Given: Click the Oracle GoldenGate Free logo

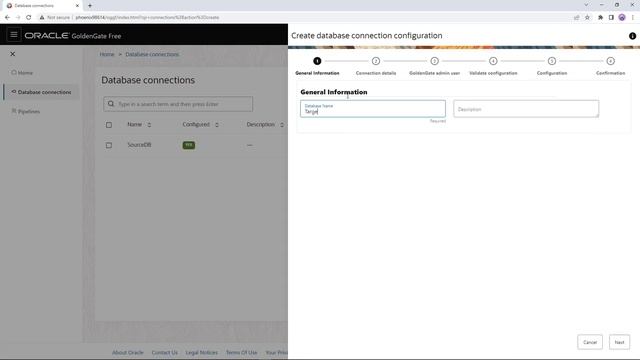Looking at the screenshot, I should tap(73, 36).
